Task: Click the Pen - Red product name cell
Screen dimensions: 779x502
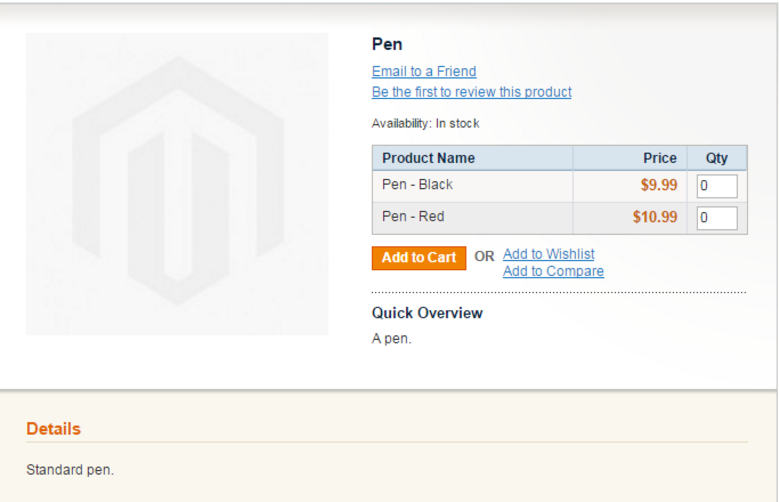Action: pos(472,218)
